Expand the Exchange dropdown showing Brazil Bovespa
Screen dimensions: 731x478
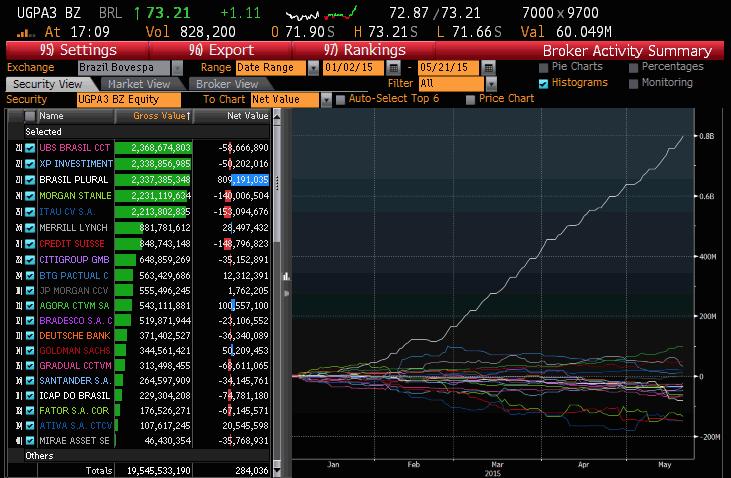pos(178,67)
